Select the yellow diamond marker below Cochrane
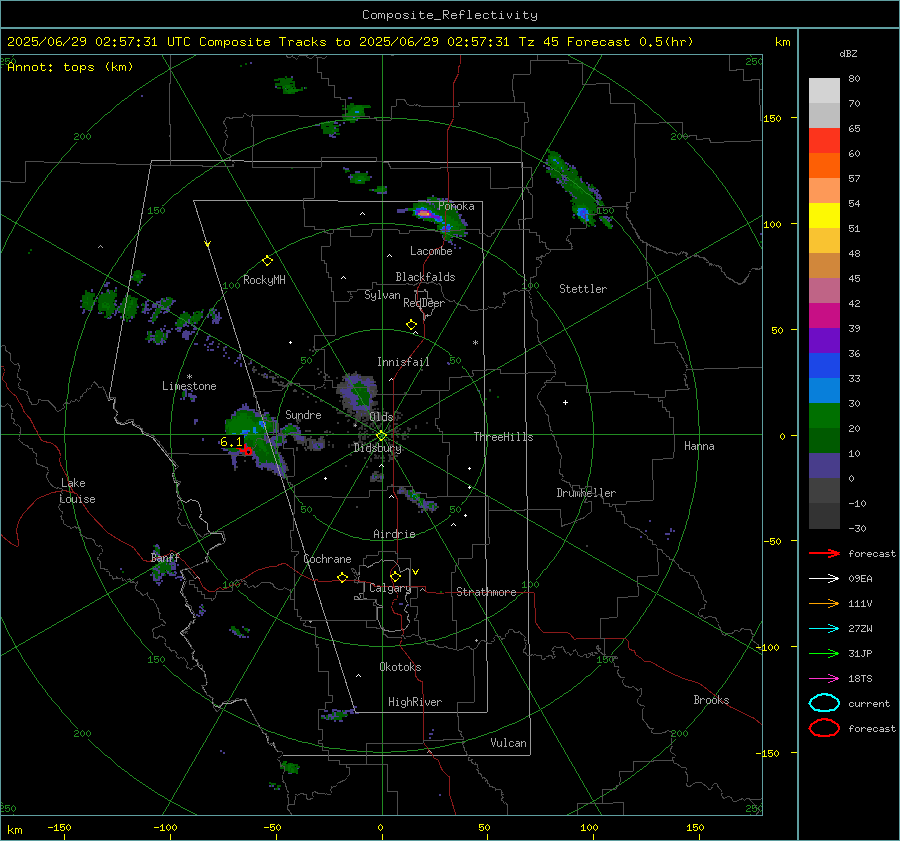Image resolution: width=900 pixels, height=841 pixels. tap(342, 578)
